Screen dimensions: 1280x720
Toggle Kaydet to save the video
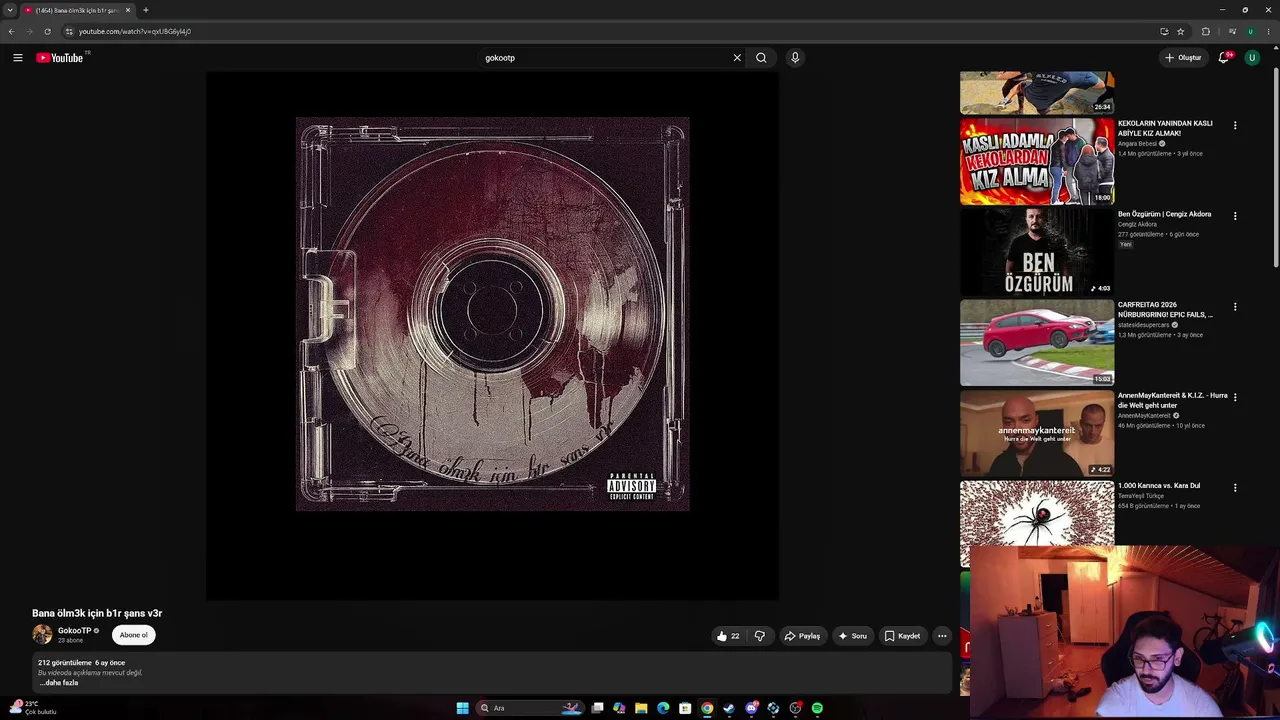point(902,636)
